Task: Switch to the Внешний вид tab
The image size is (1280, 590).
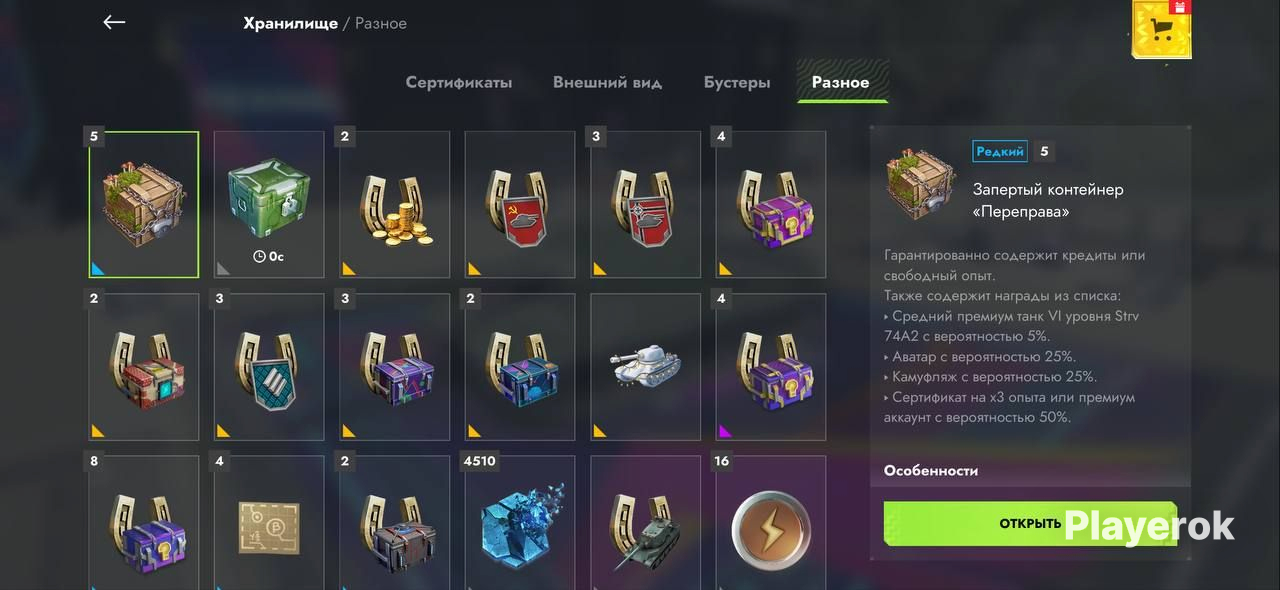Action: coord(607,82)
